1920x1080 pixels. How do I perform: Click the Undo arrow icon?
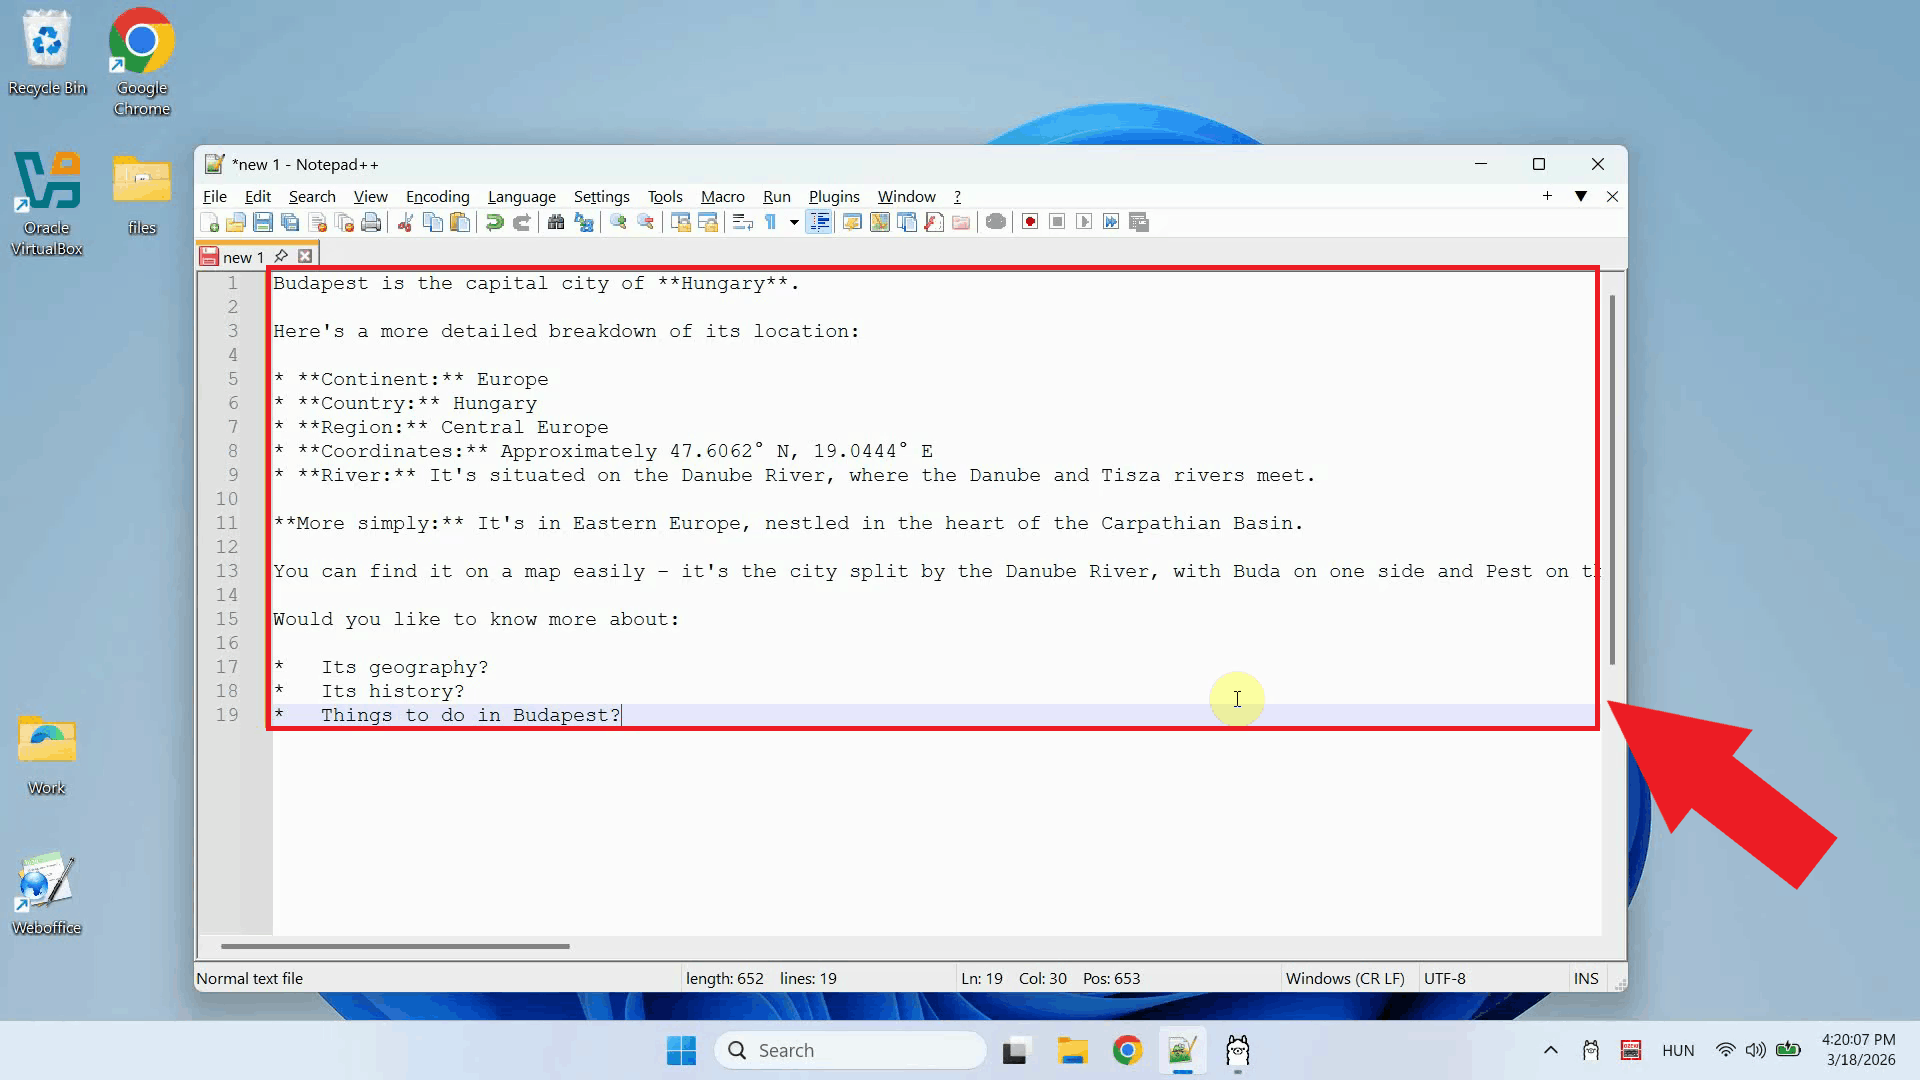(494, 222)
